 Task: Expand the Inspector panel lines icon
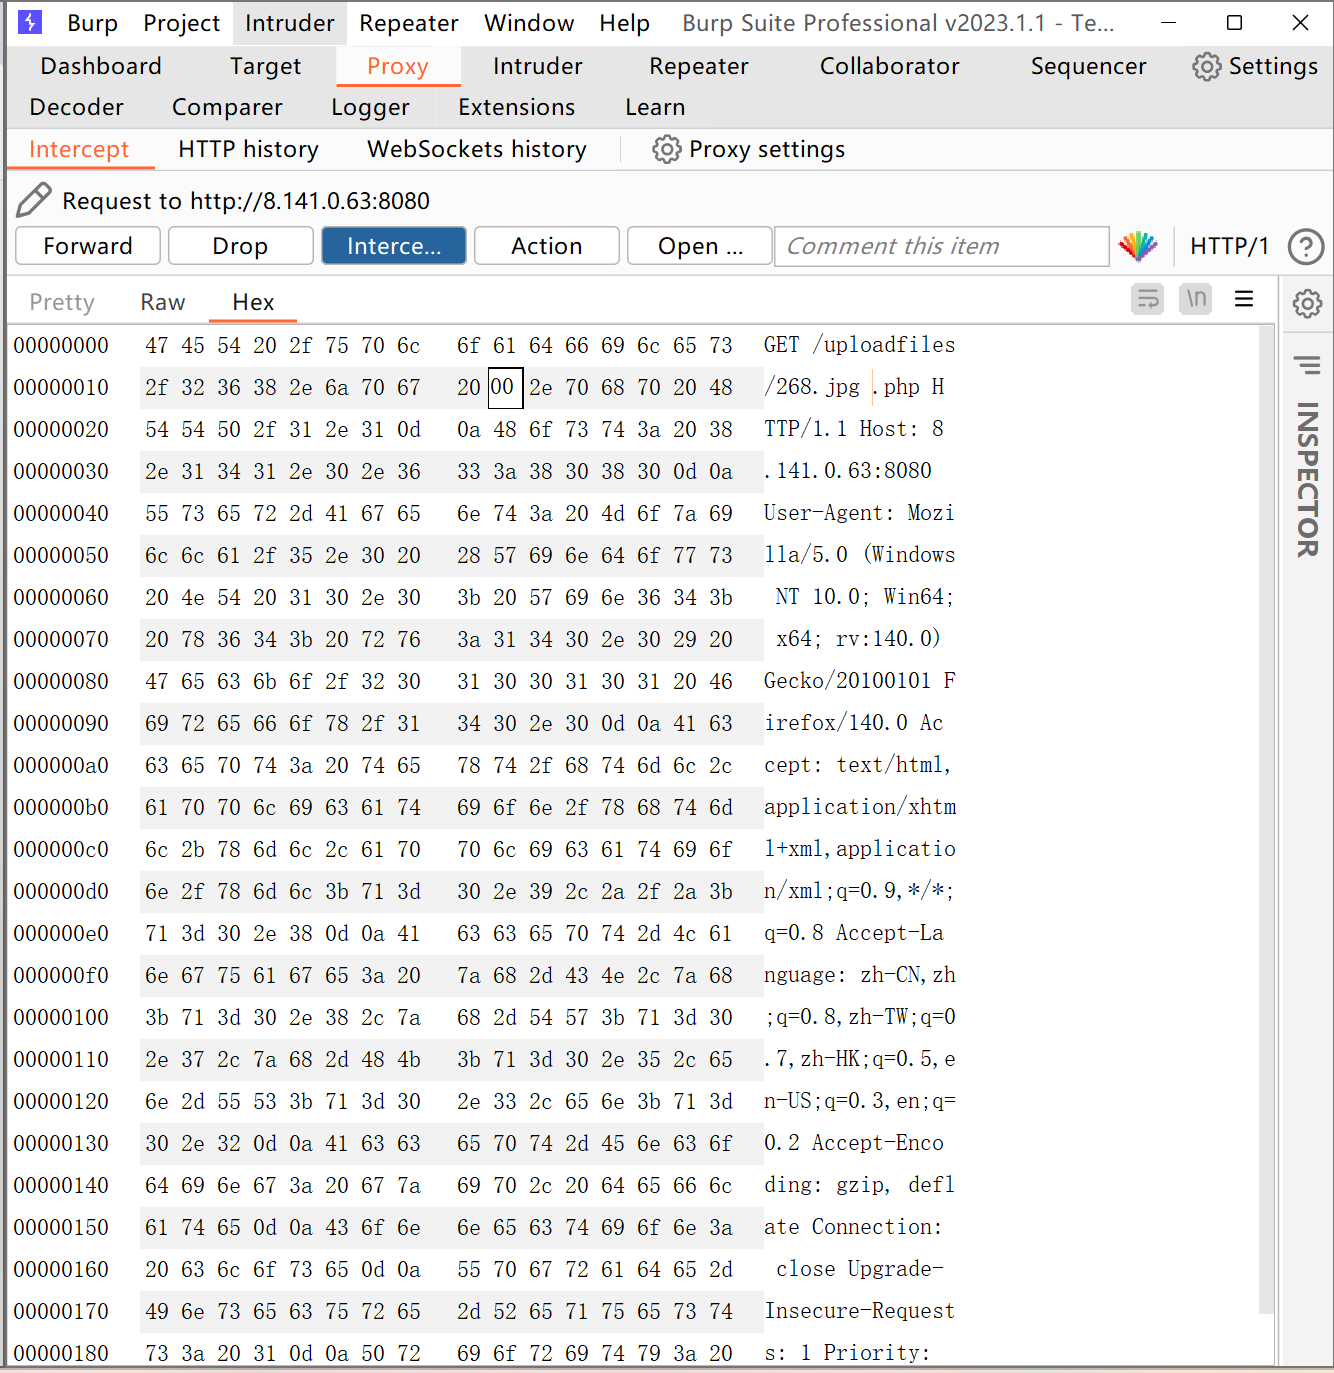tap(1307, 365)
